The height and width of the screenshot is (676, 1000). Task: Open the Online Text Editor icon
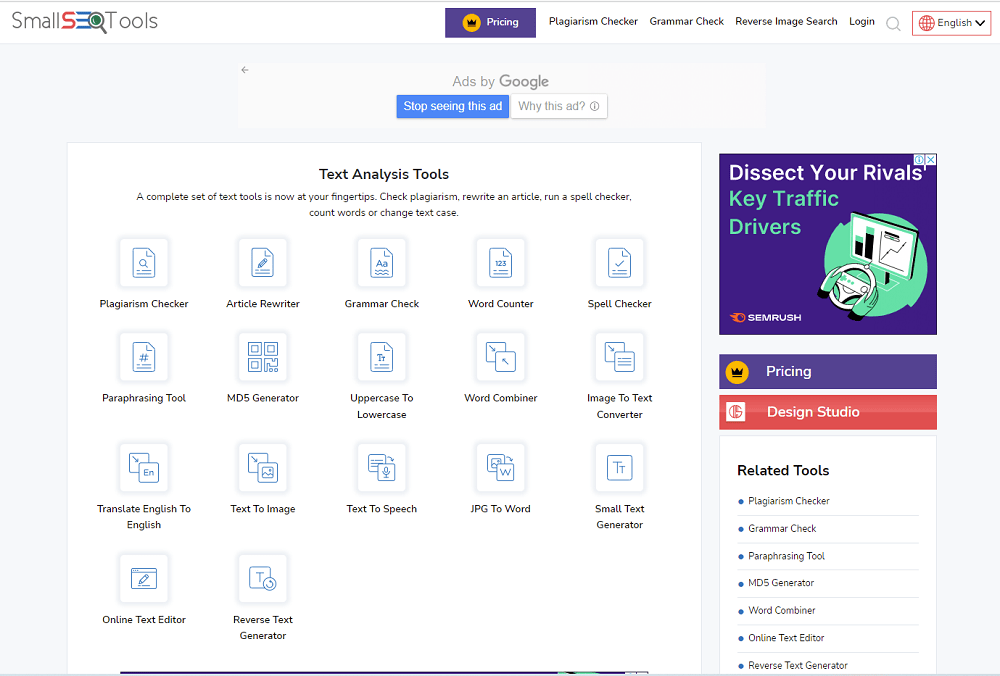click(x=144, y=579)
